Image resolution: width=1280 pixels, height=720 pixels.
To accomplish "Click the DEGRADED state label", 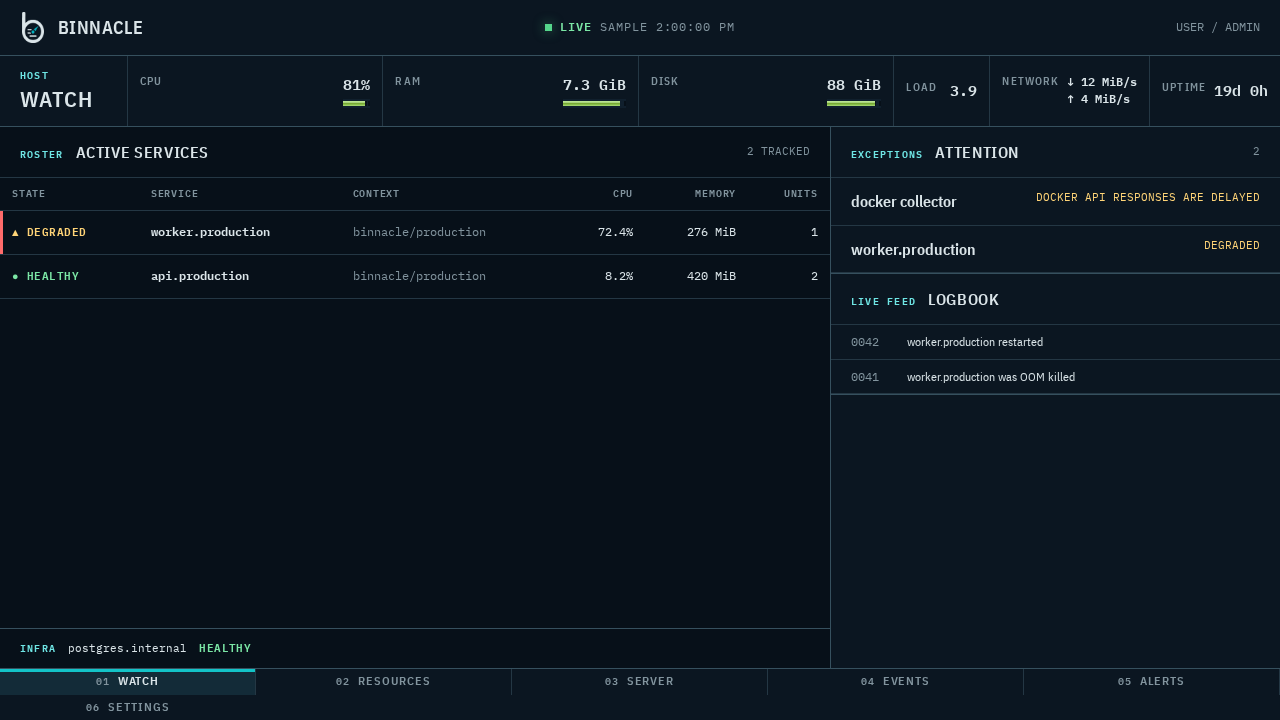I will pyautogui.click(x=57, y=233).
